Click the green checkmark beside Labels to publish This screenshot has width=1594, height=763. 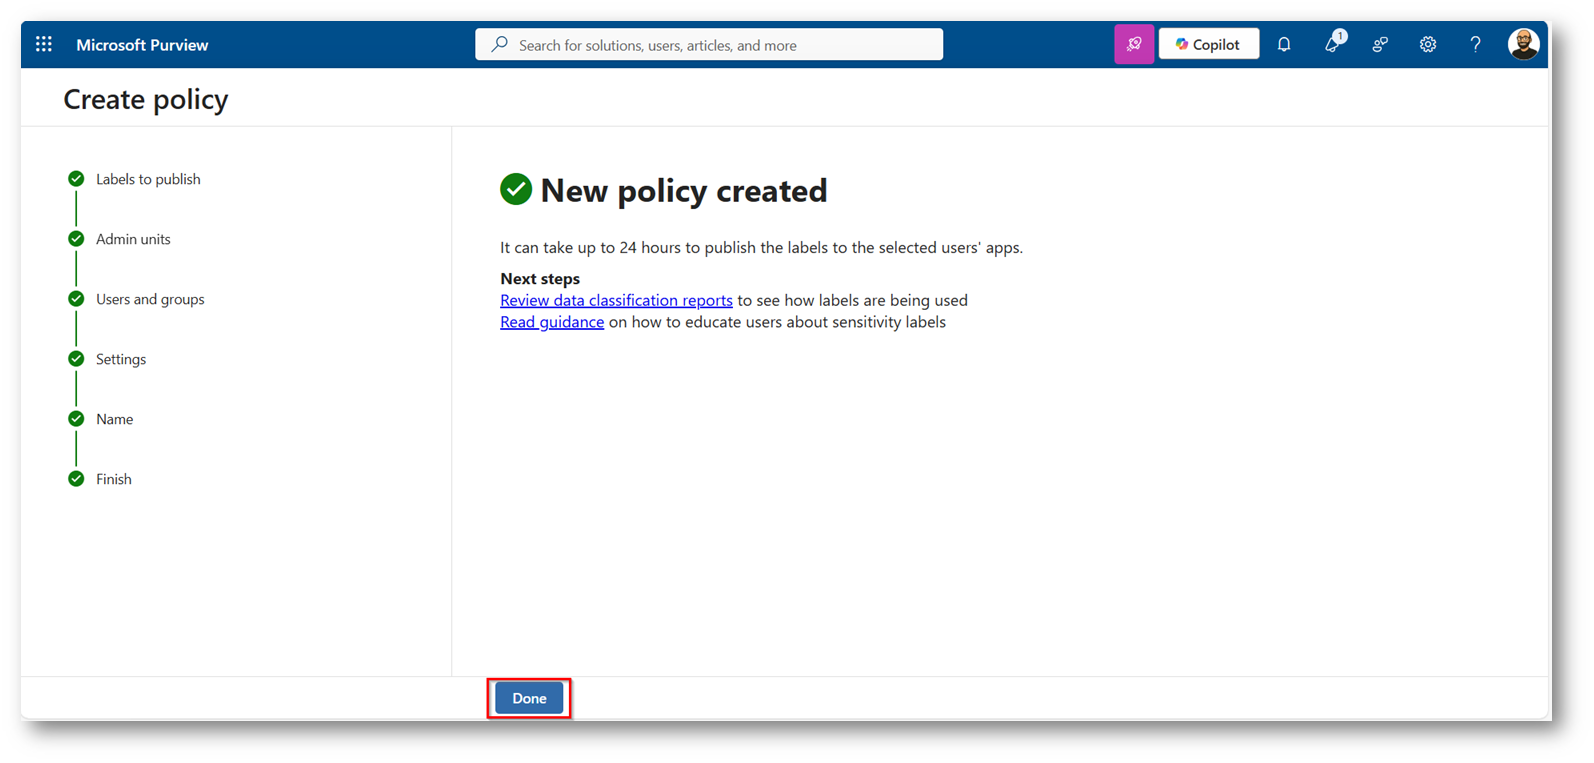coord(76,179)
